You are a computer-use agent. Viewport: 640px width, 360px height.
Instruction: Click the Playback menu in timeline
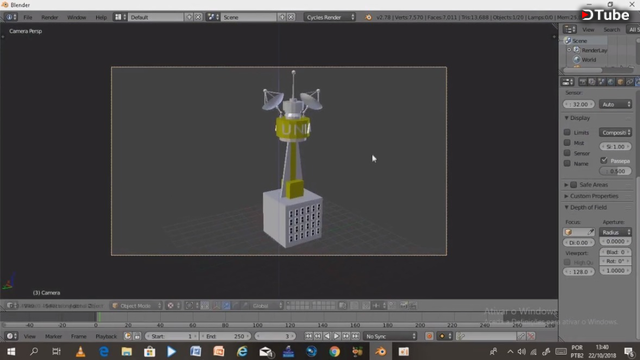point(106,336)
